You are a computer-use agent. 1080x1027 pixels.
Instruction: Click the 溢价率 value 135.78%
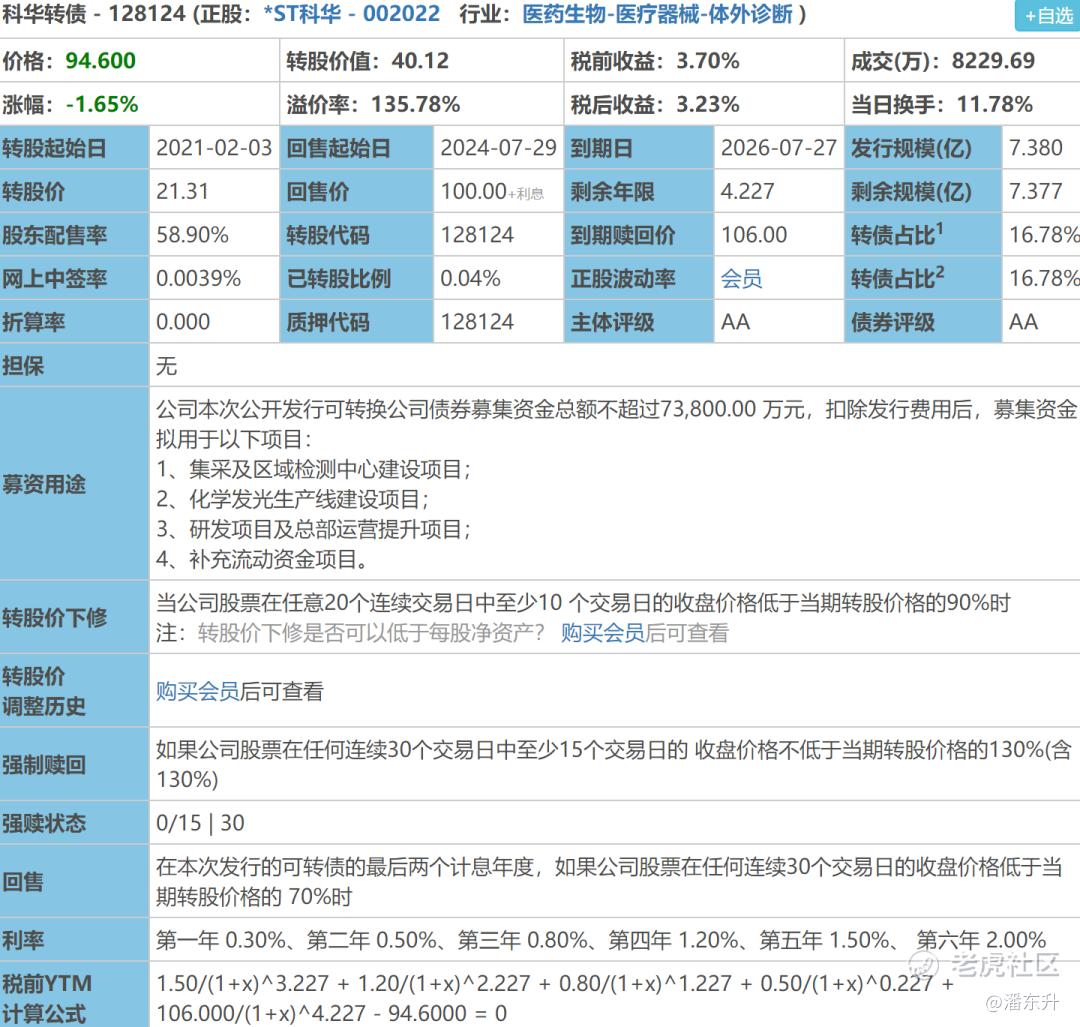415,104
